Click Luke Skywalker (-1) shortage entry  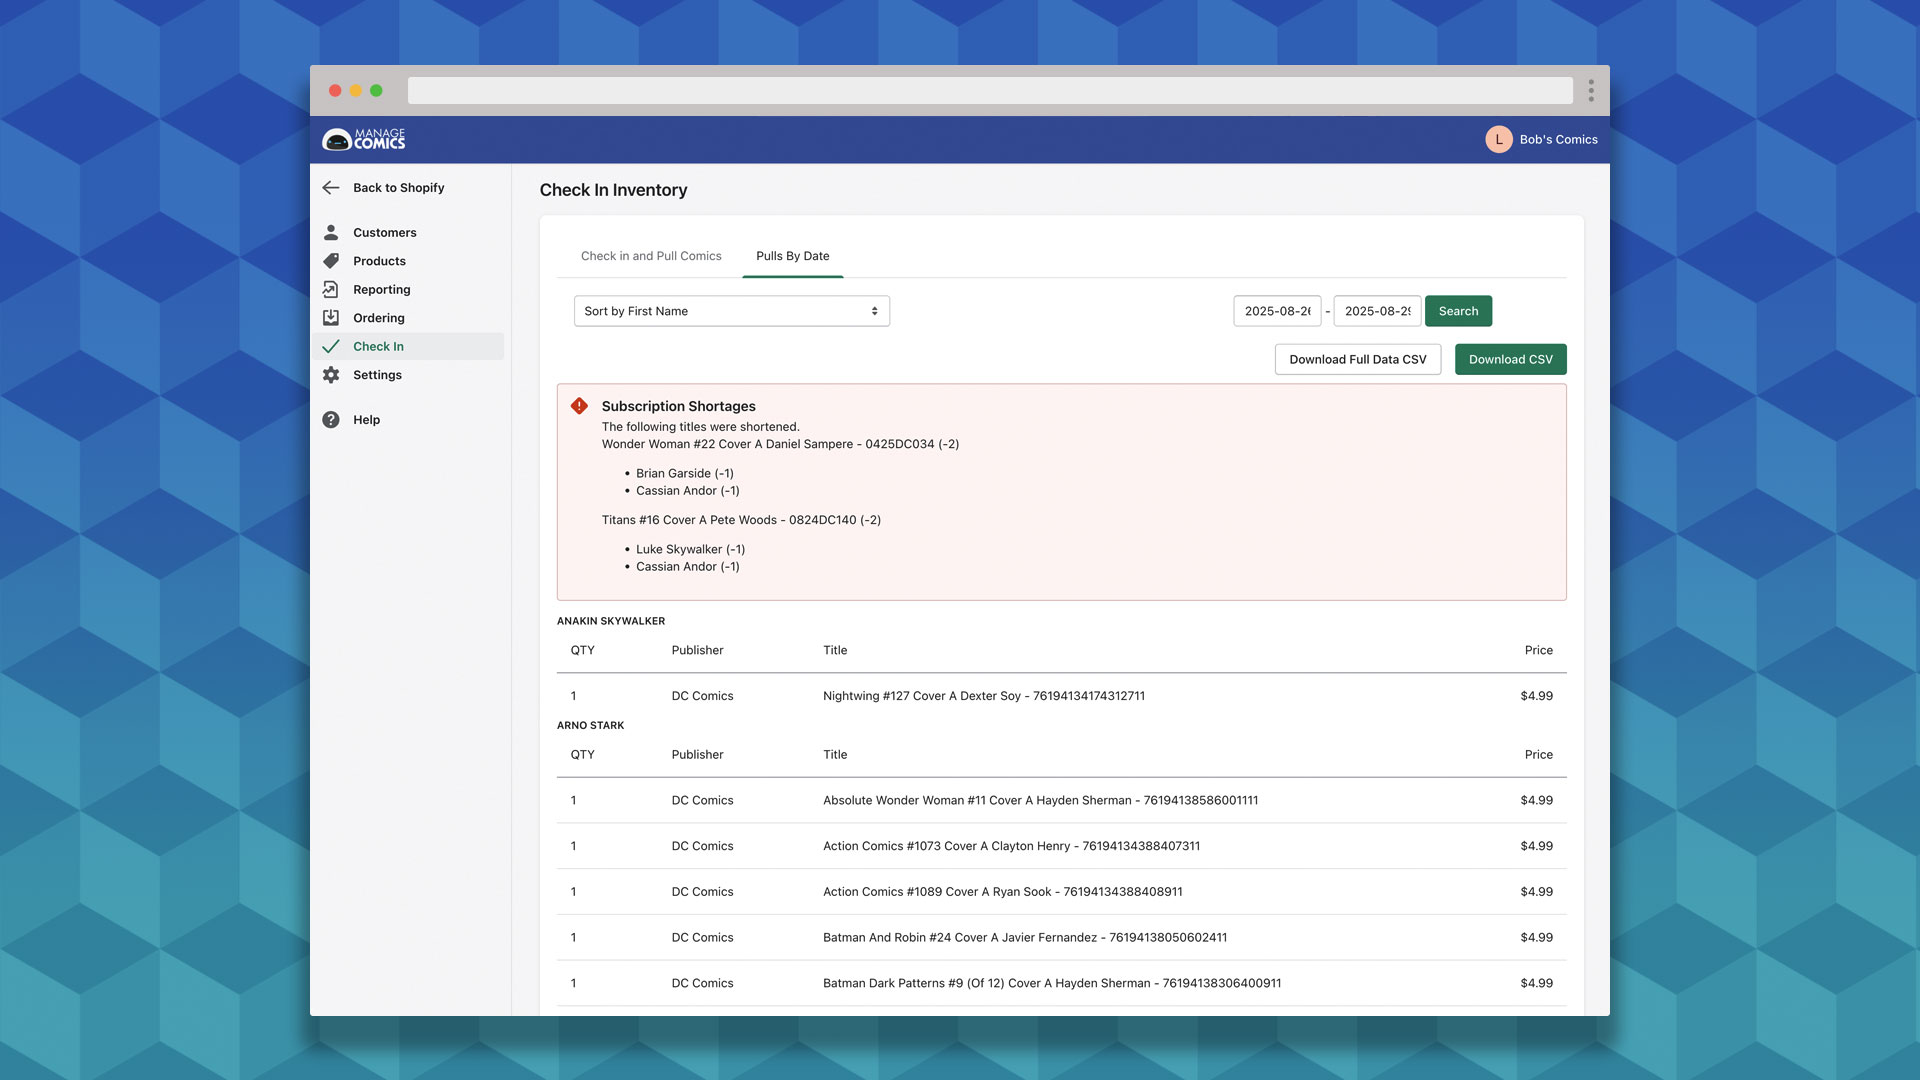click(690, 550)
